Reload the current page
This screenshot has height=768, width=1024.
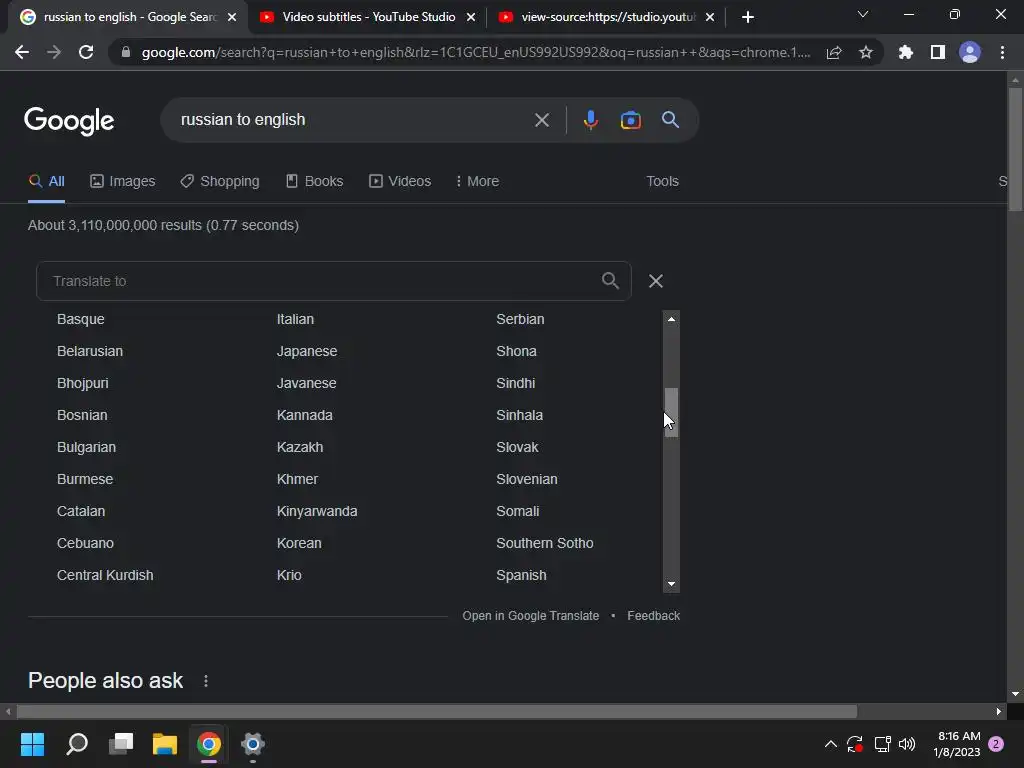86,52
